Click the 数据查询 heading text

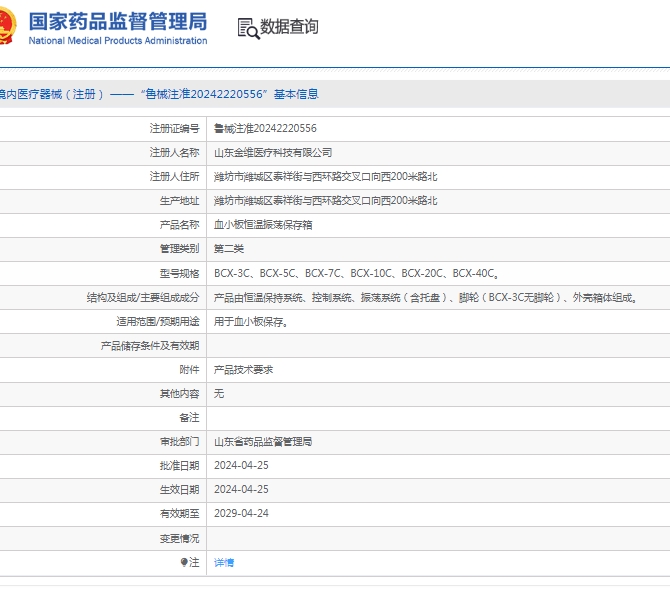(x=289, y=26)
